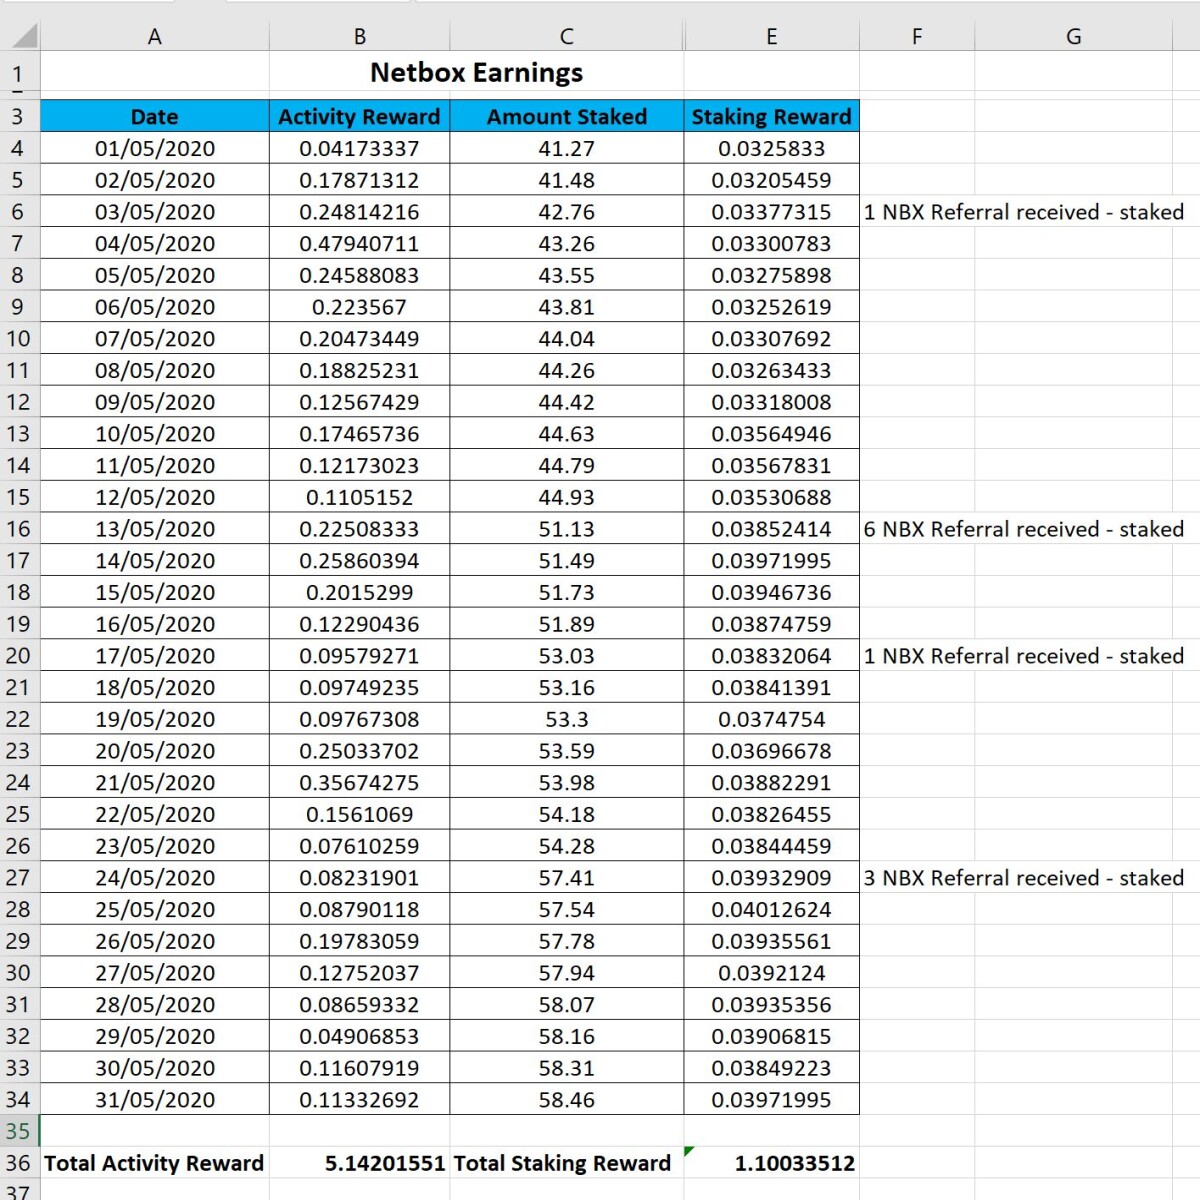Select row 35 header

pos(19,1131)
